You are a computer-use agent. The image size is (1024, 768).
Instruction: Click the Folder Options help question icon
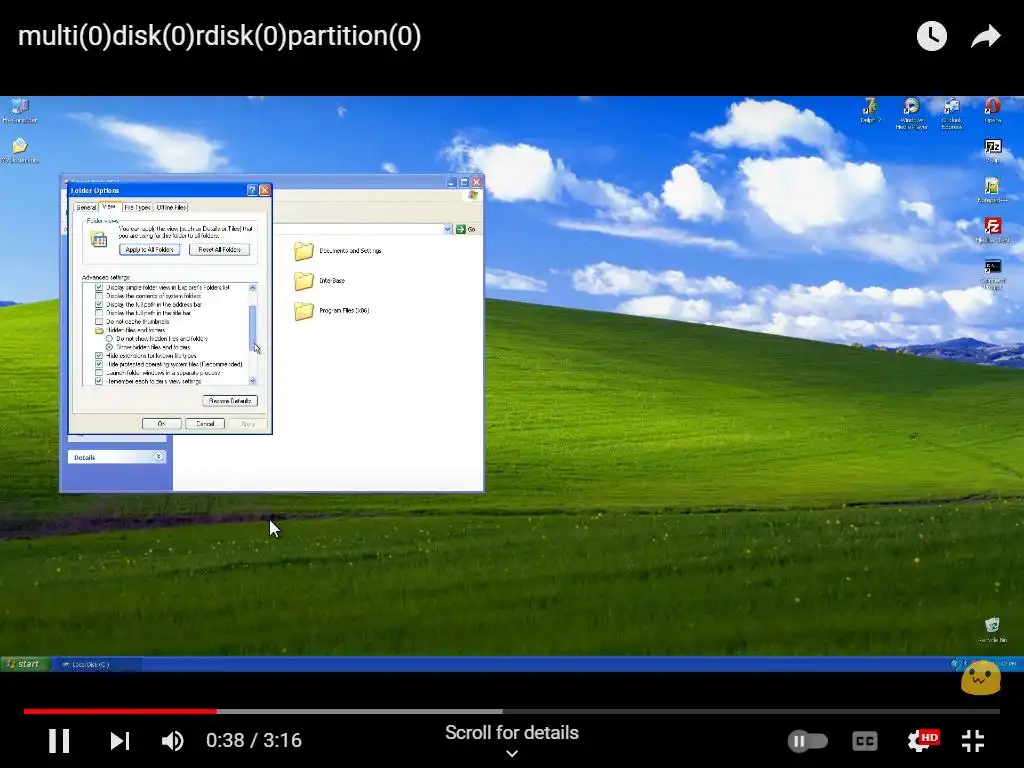(x=252, y=190)
